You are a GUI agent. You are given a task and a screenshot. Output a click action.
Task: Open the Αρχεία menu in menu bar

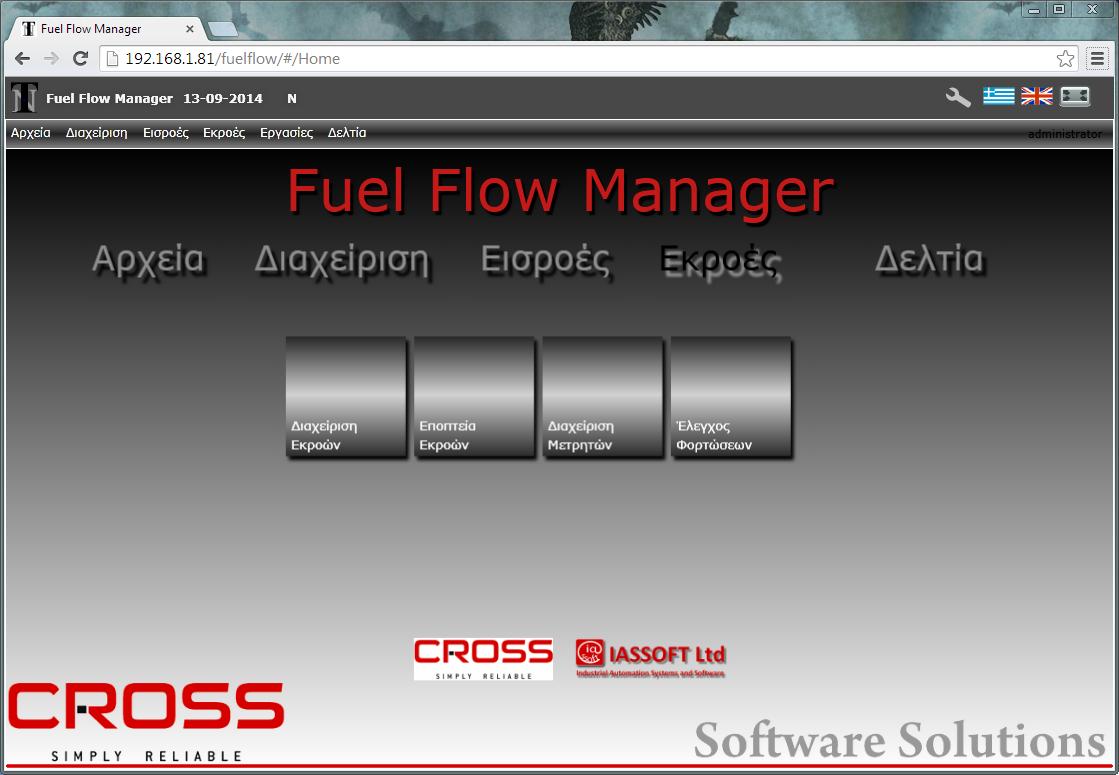coord(31,133)
